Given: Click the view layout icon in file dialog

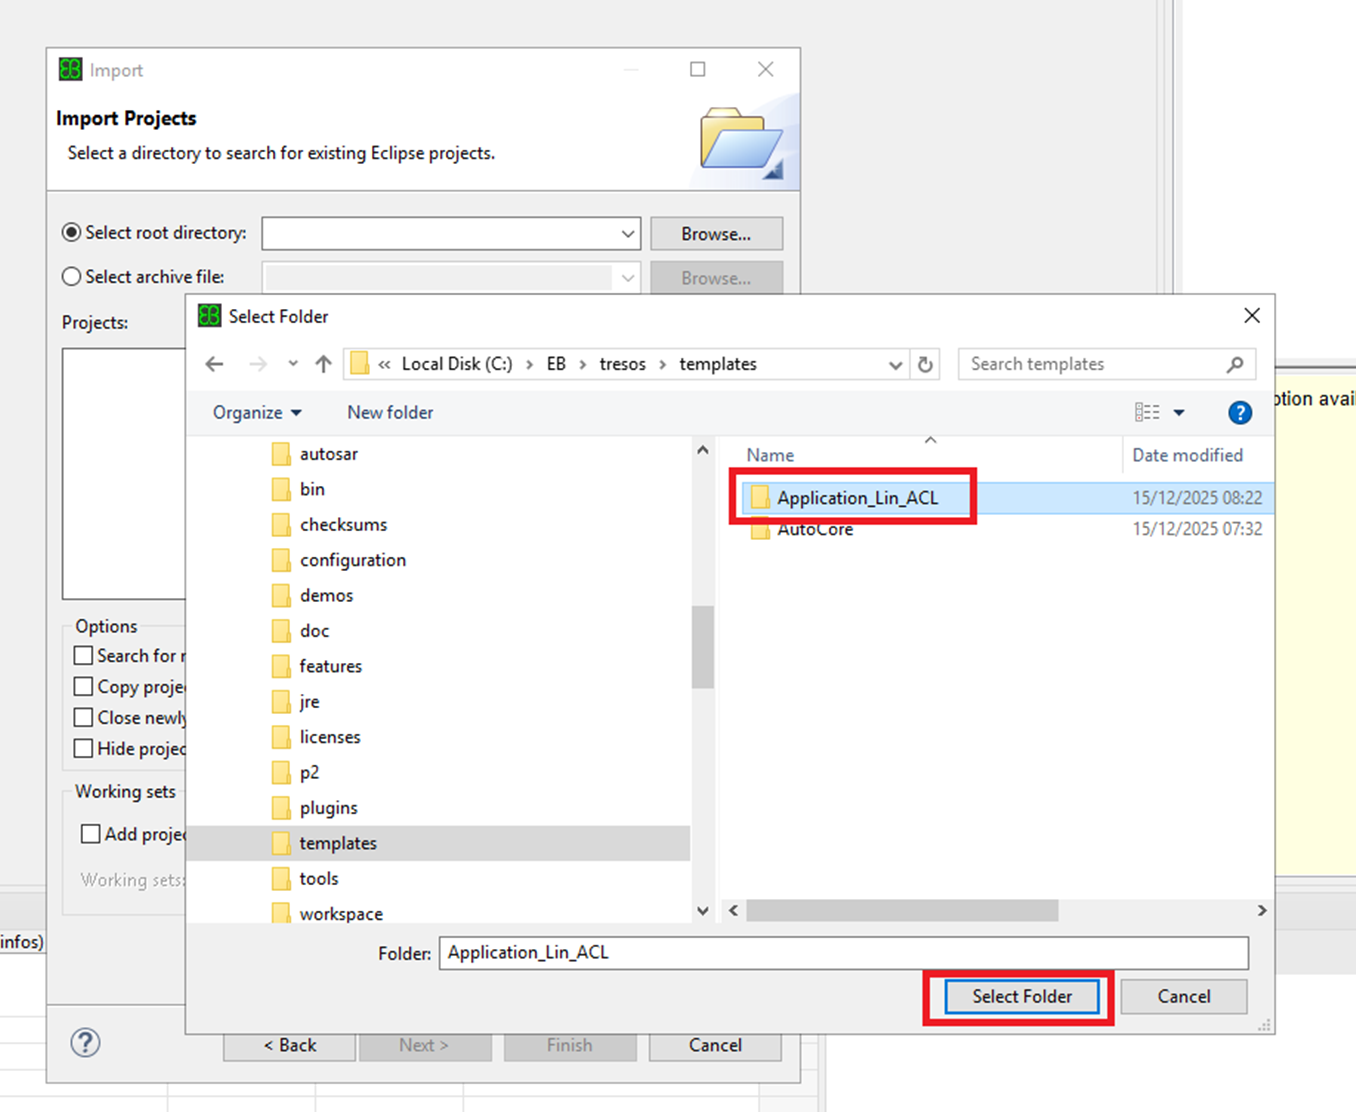Looking at the screenshot, I should pyautogui.click(x=1147, y=413).
